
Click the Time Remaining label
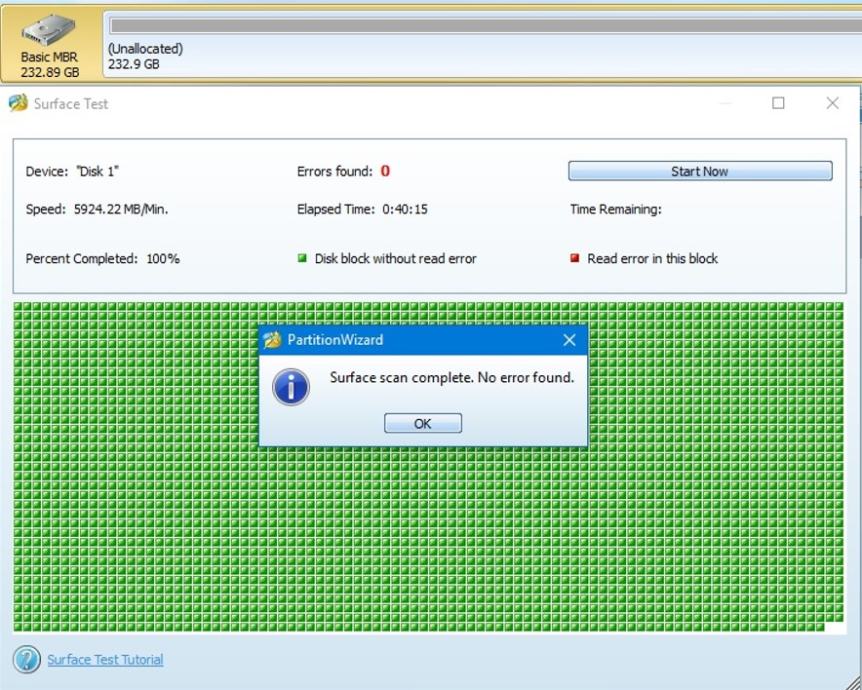616,209
